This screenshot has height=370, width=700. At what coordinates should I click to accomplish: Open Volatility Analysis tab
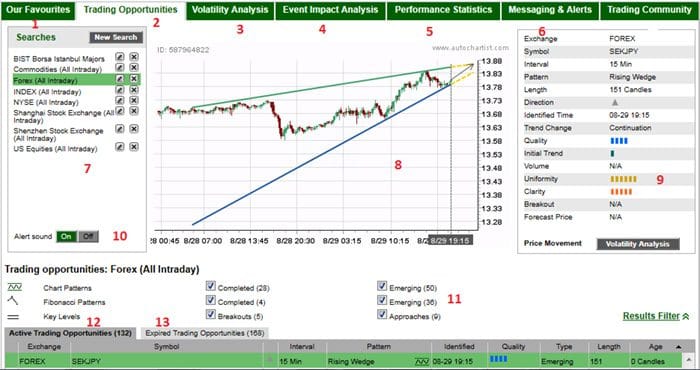(x=230, y=10)
